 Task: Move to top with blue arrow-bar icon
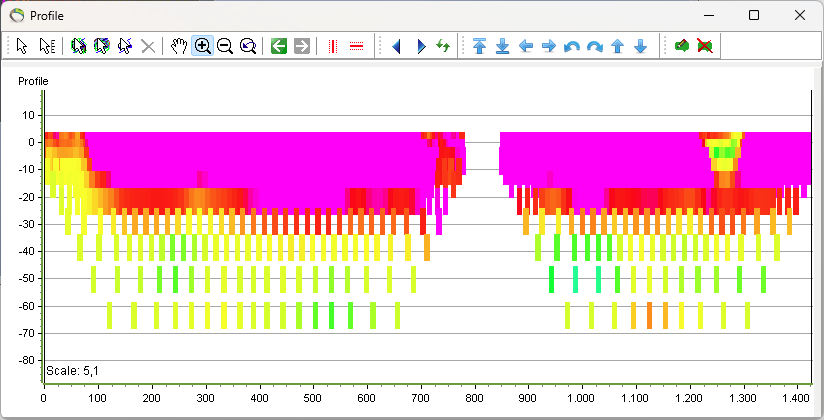point(479,46)
